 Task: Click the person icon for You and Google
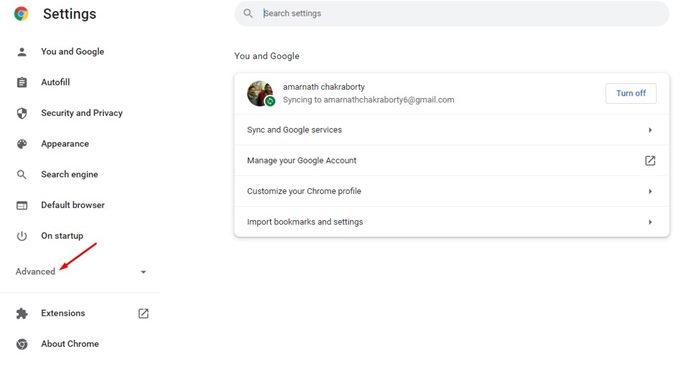[x=21, y=52]
